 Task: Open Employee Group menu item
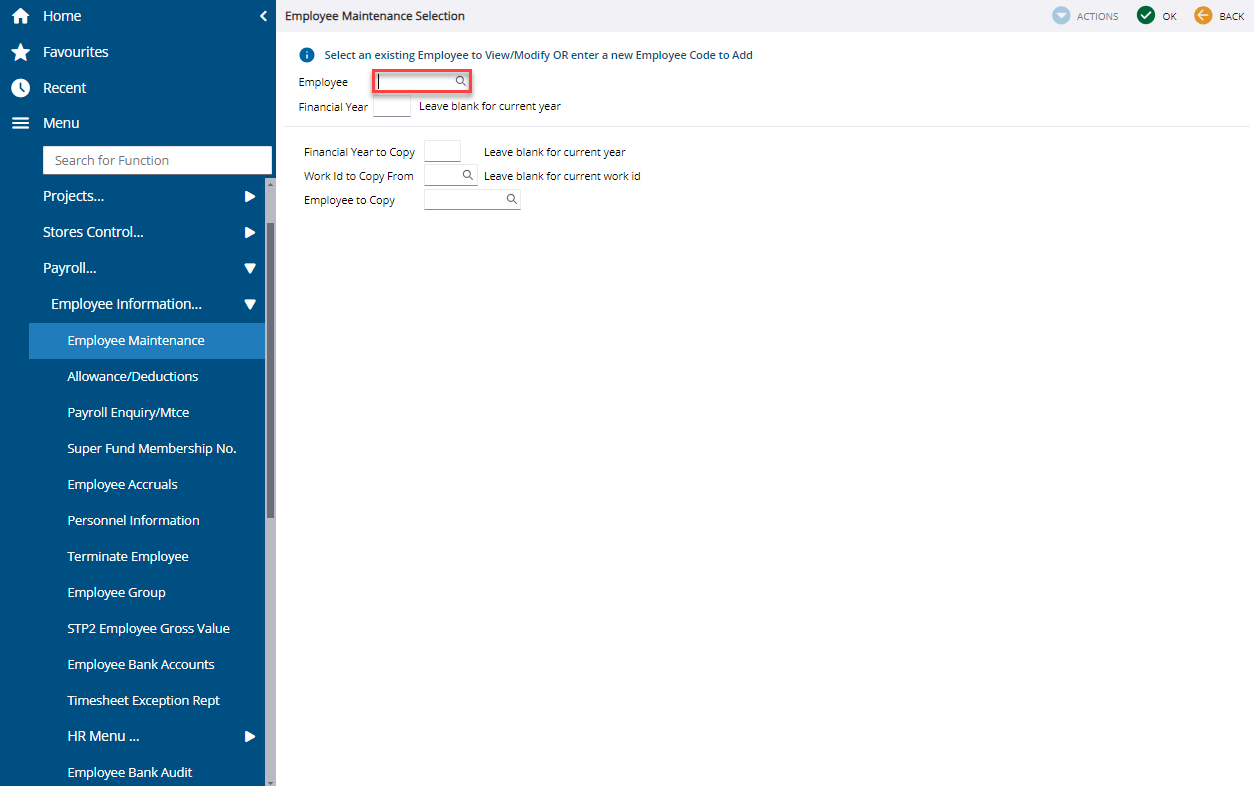coord(116,592)
